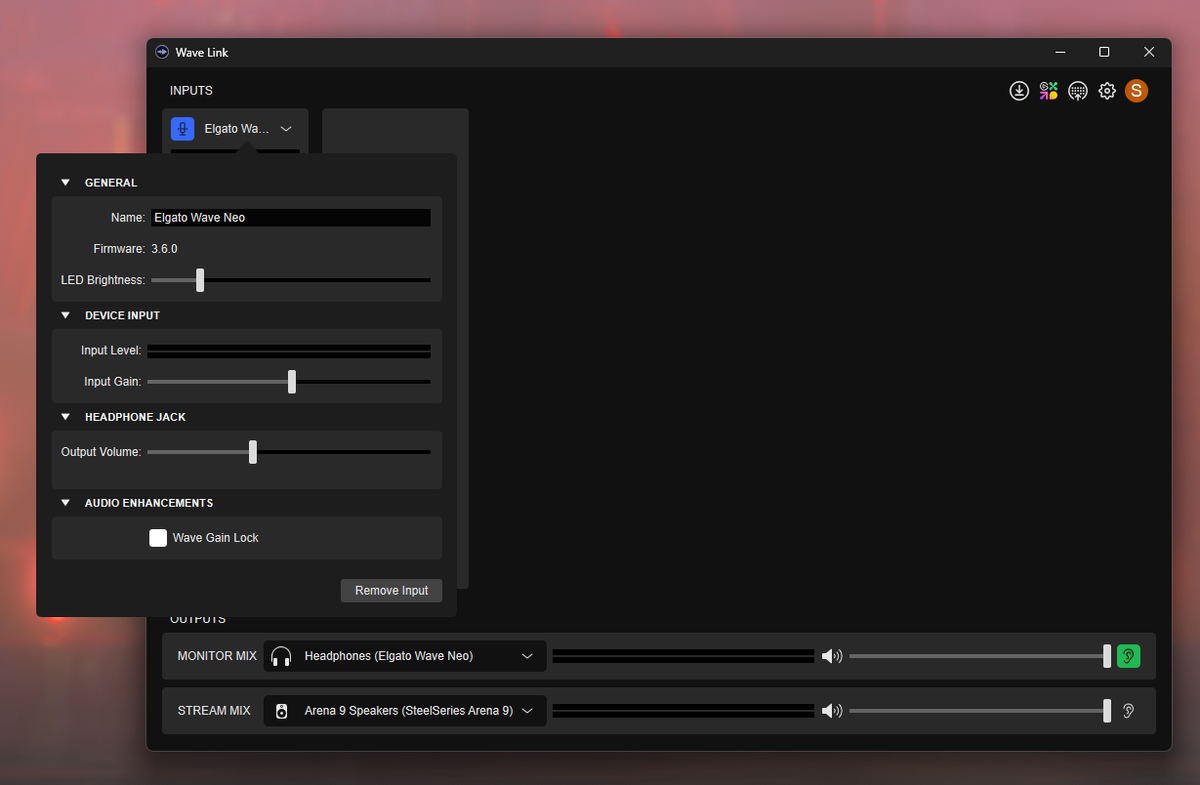
Task: Enable the Wave Gain Lock checkbox
Action: pos(158,538)
